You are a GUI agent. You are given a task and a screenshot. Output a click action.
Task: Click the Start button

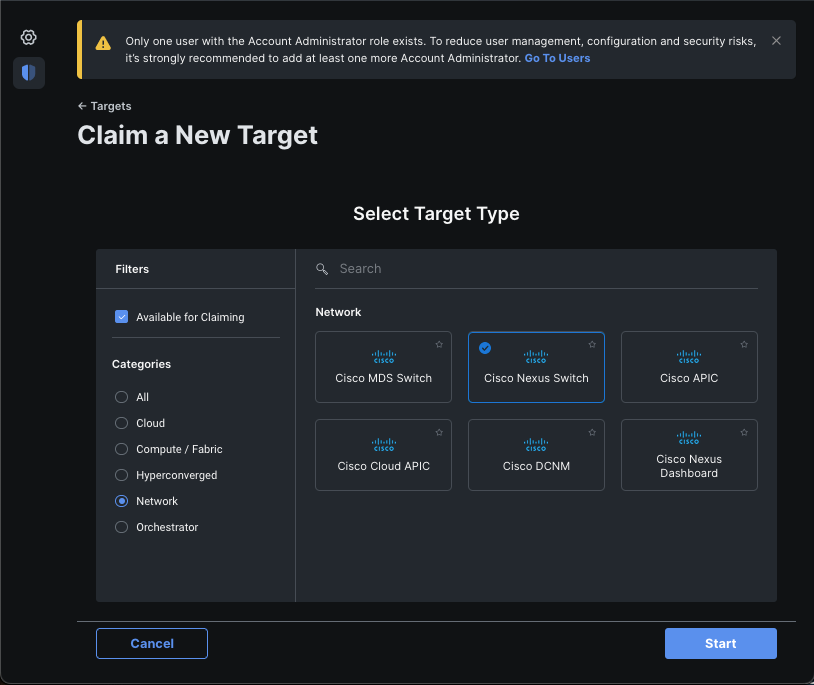pyautogui.click(x=721, y=643)
